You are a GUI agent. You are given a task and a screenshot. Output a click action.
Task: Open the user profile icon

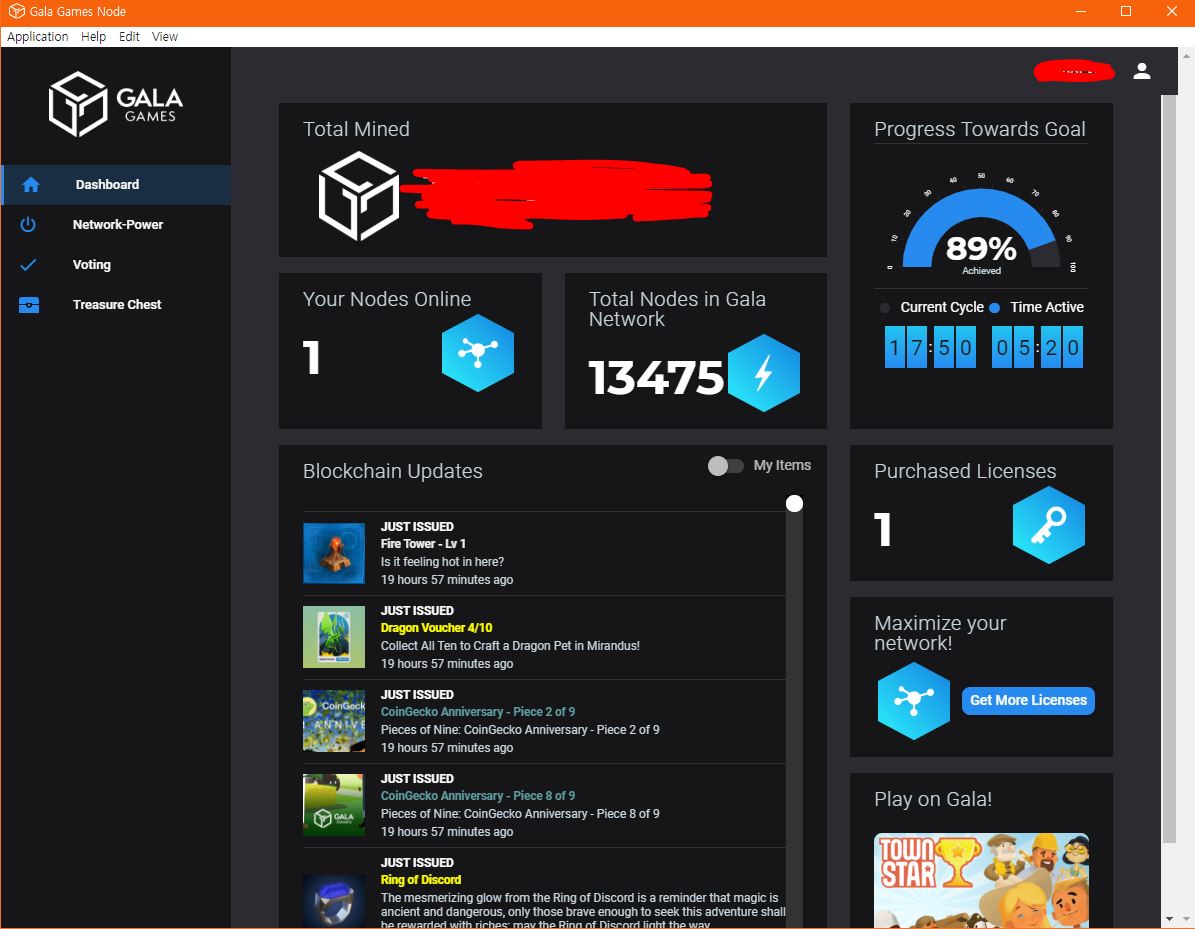1141,71
